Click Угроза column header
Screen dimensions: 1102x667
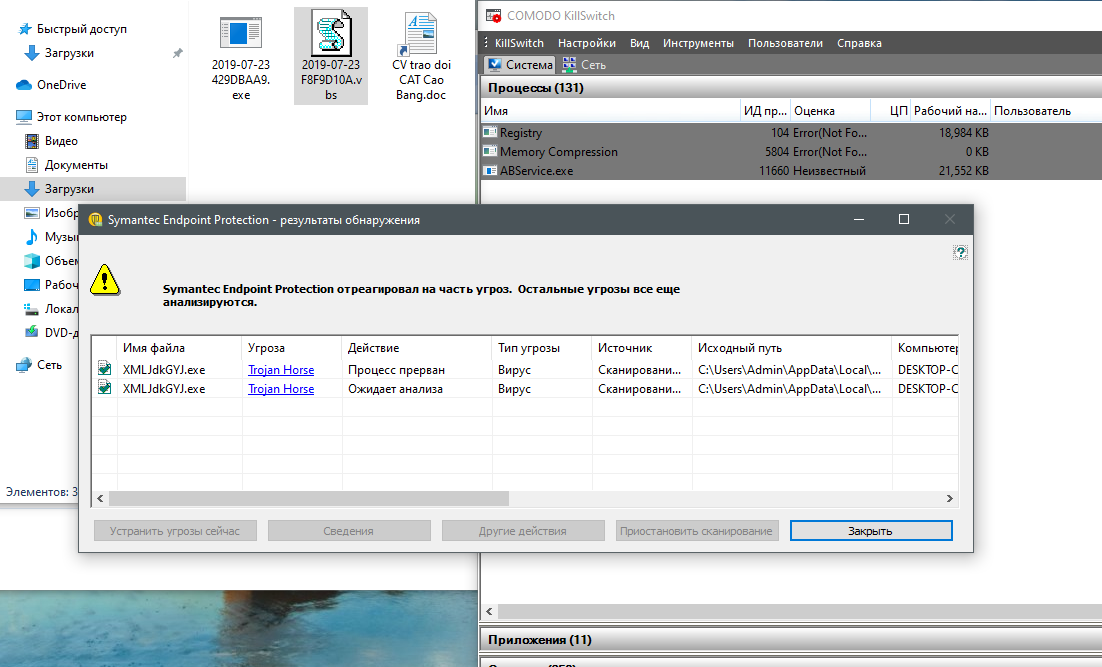click(x=292, y=348)
